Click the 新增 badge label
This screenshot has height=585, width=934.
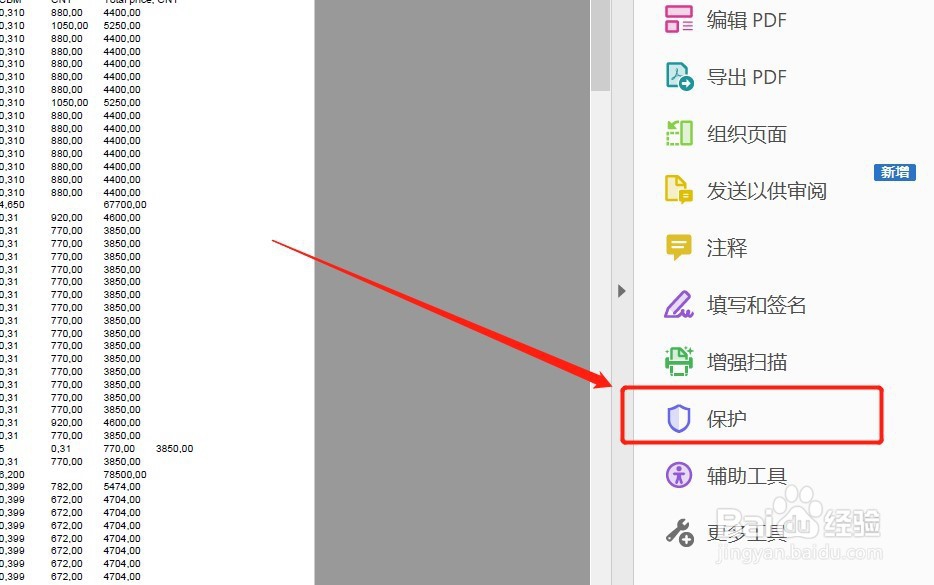point(895,172)
